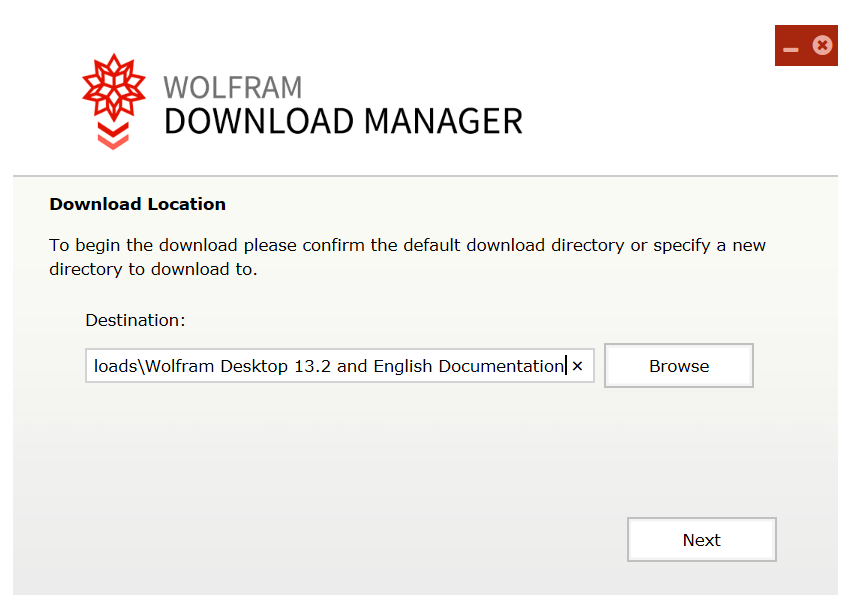Click the "directory to download to." text line
This screenshot has width=849, height=611.
click(x=153, y=270)
